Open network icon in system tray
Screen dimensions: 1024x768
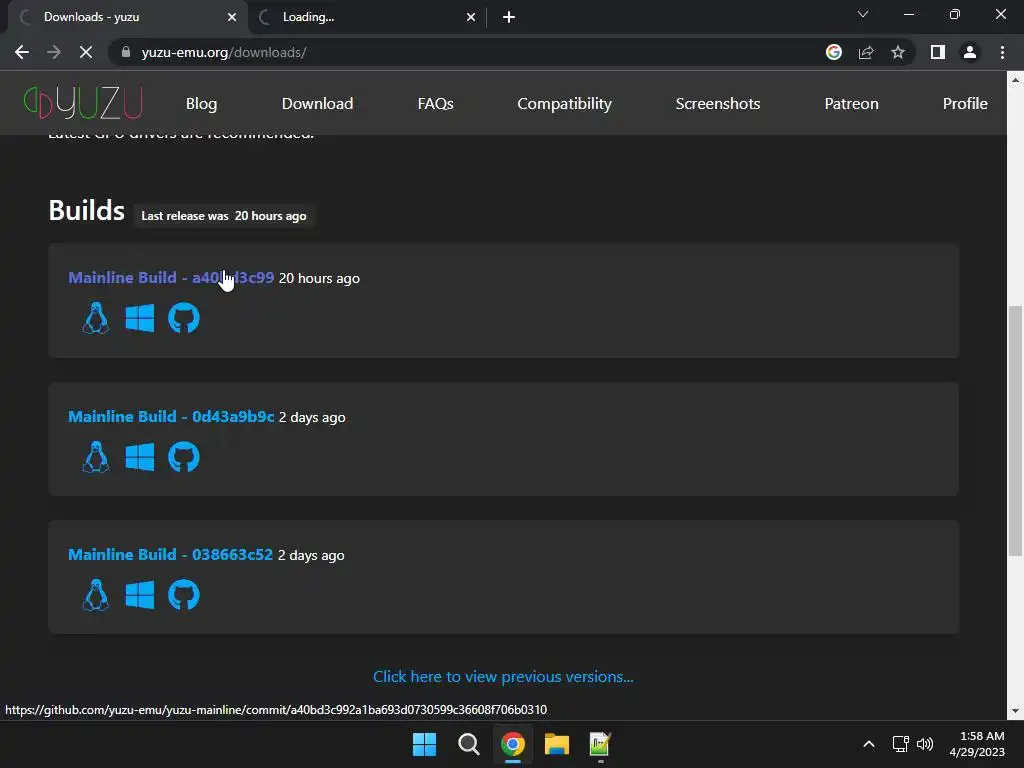901,744
